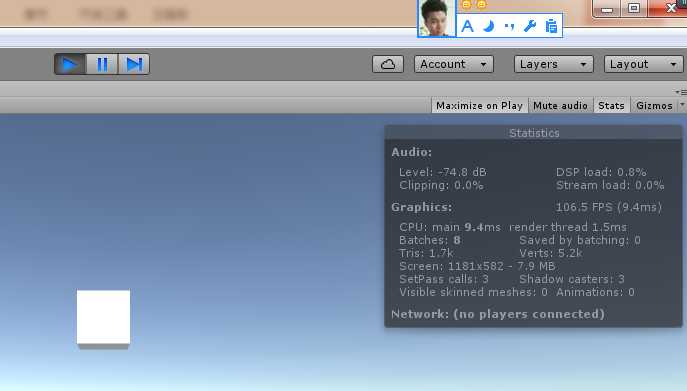Open the Account dropdown
Viewport: 687px width, 391px height.
coord(453,64)
